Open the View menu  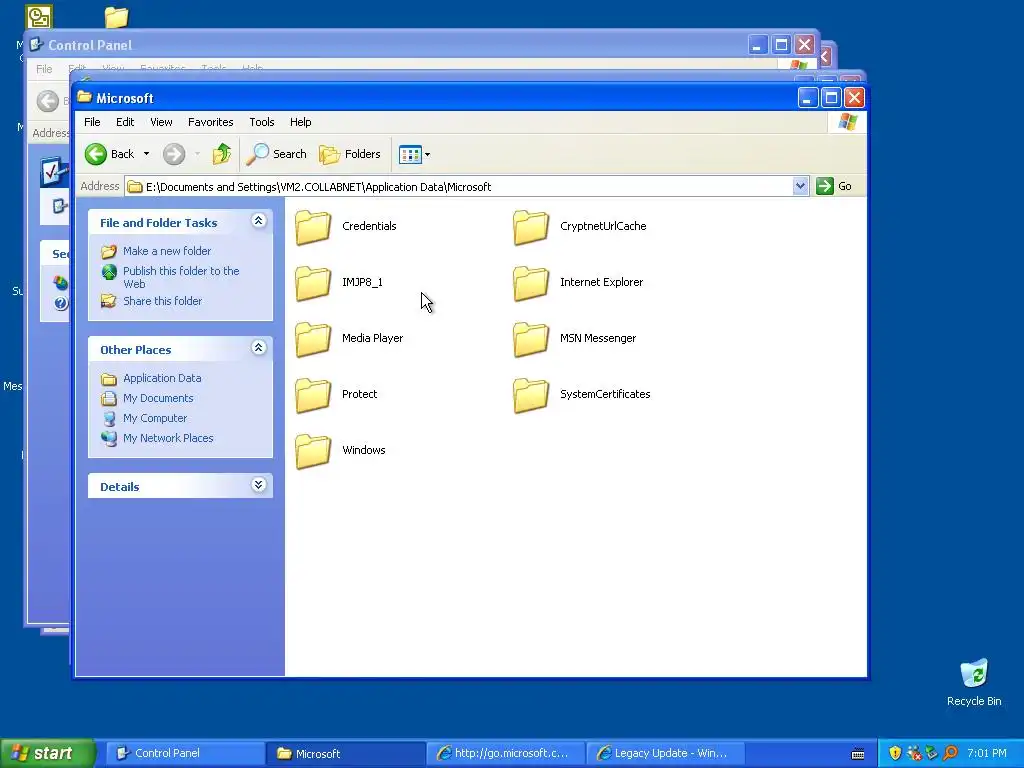pos(161,122)
